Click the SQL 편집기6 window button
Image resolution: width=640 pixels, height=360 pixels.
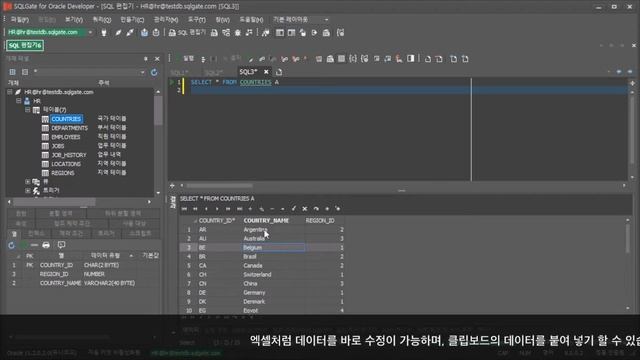[25, 45]
